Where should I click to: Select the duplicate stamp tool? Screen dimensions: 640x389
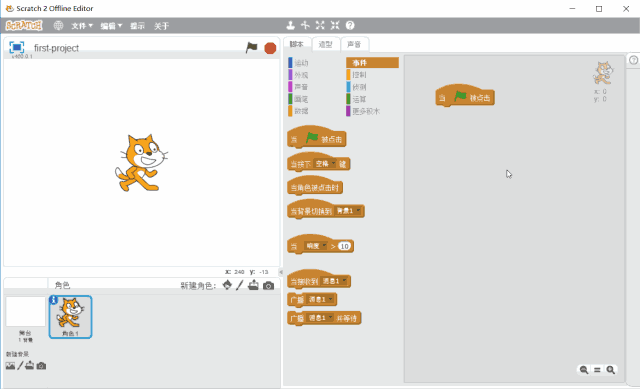[290, 26]
